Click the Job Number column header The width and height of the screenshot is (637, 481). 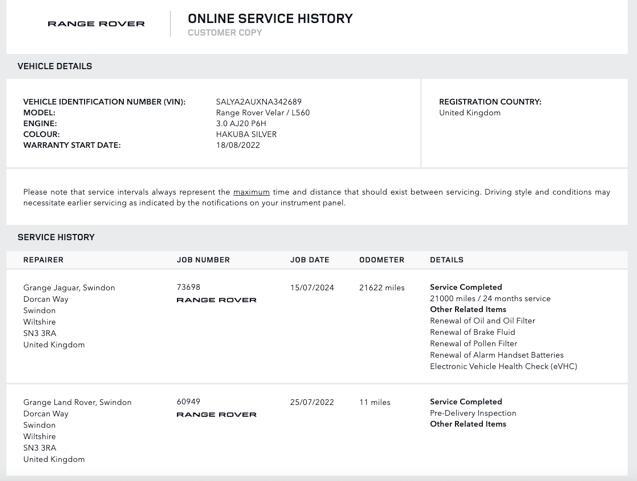point(203,260)
